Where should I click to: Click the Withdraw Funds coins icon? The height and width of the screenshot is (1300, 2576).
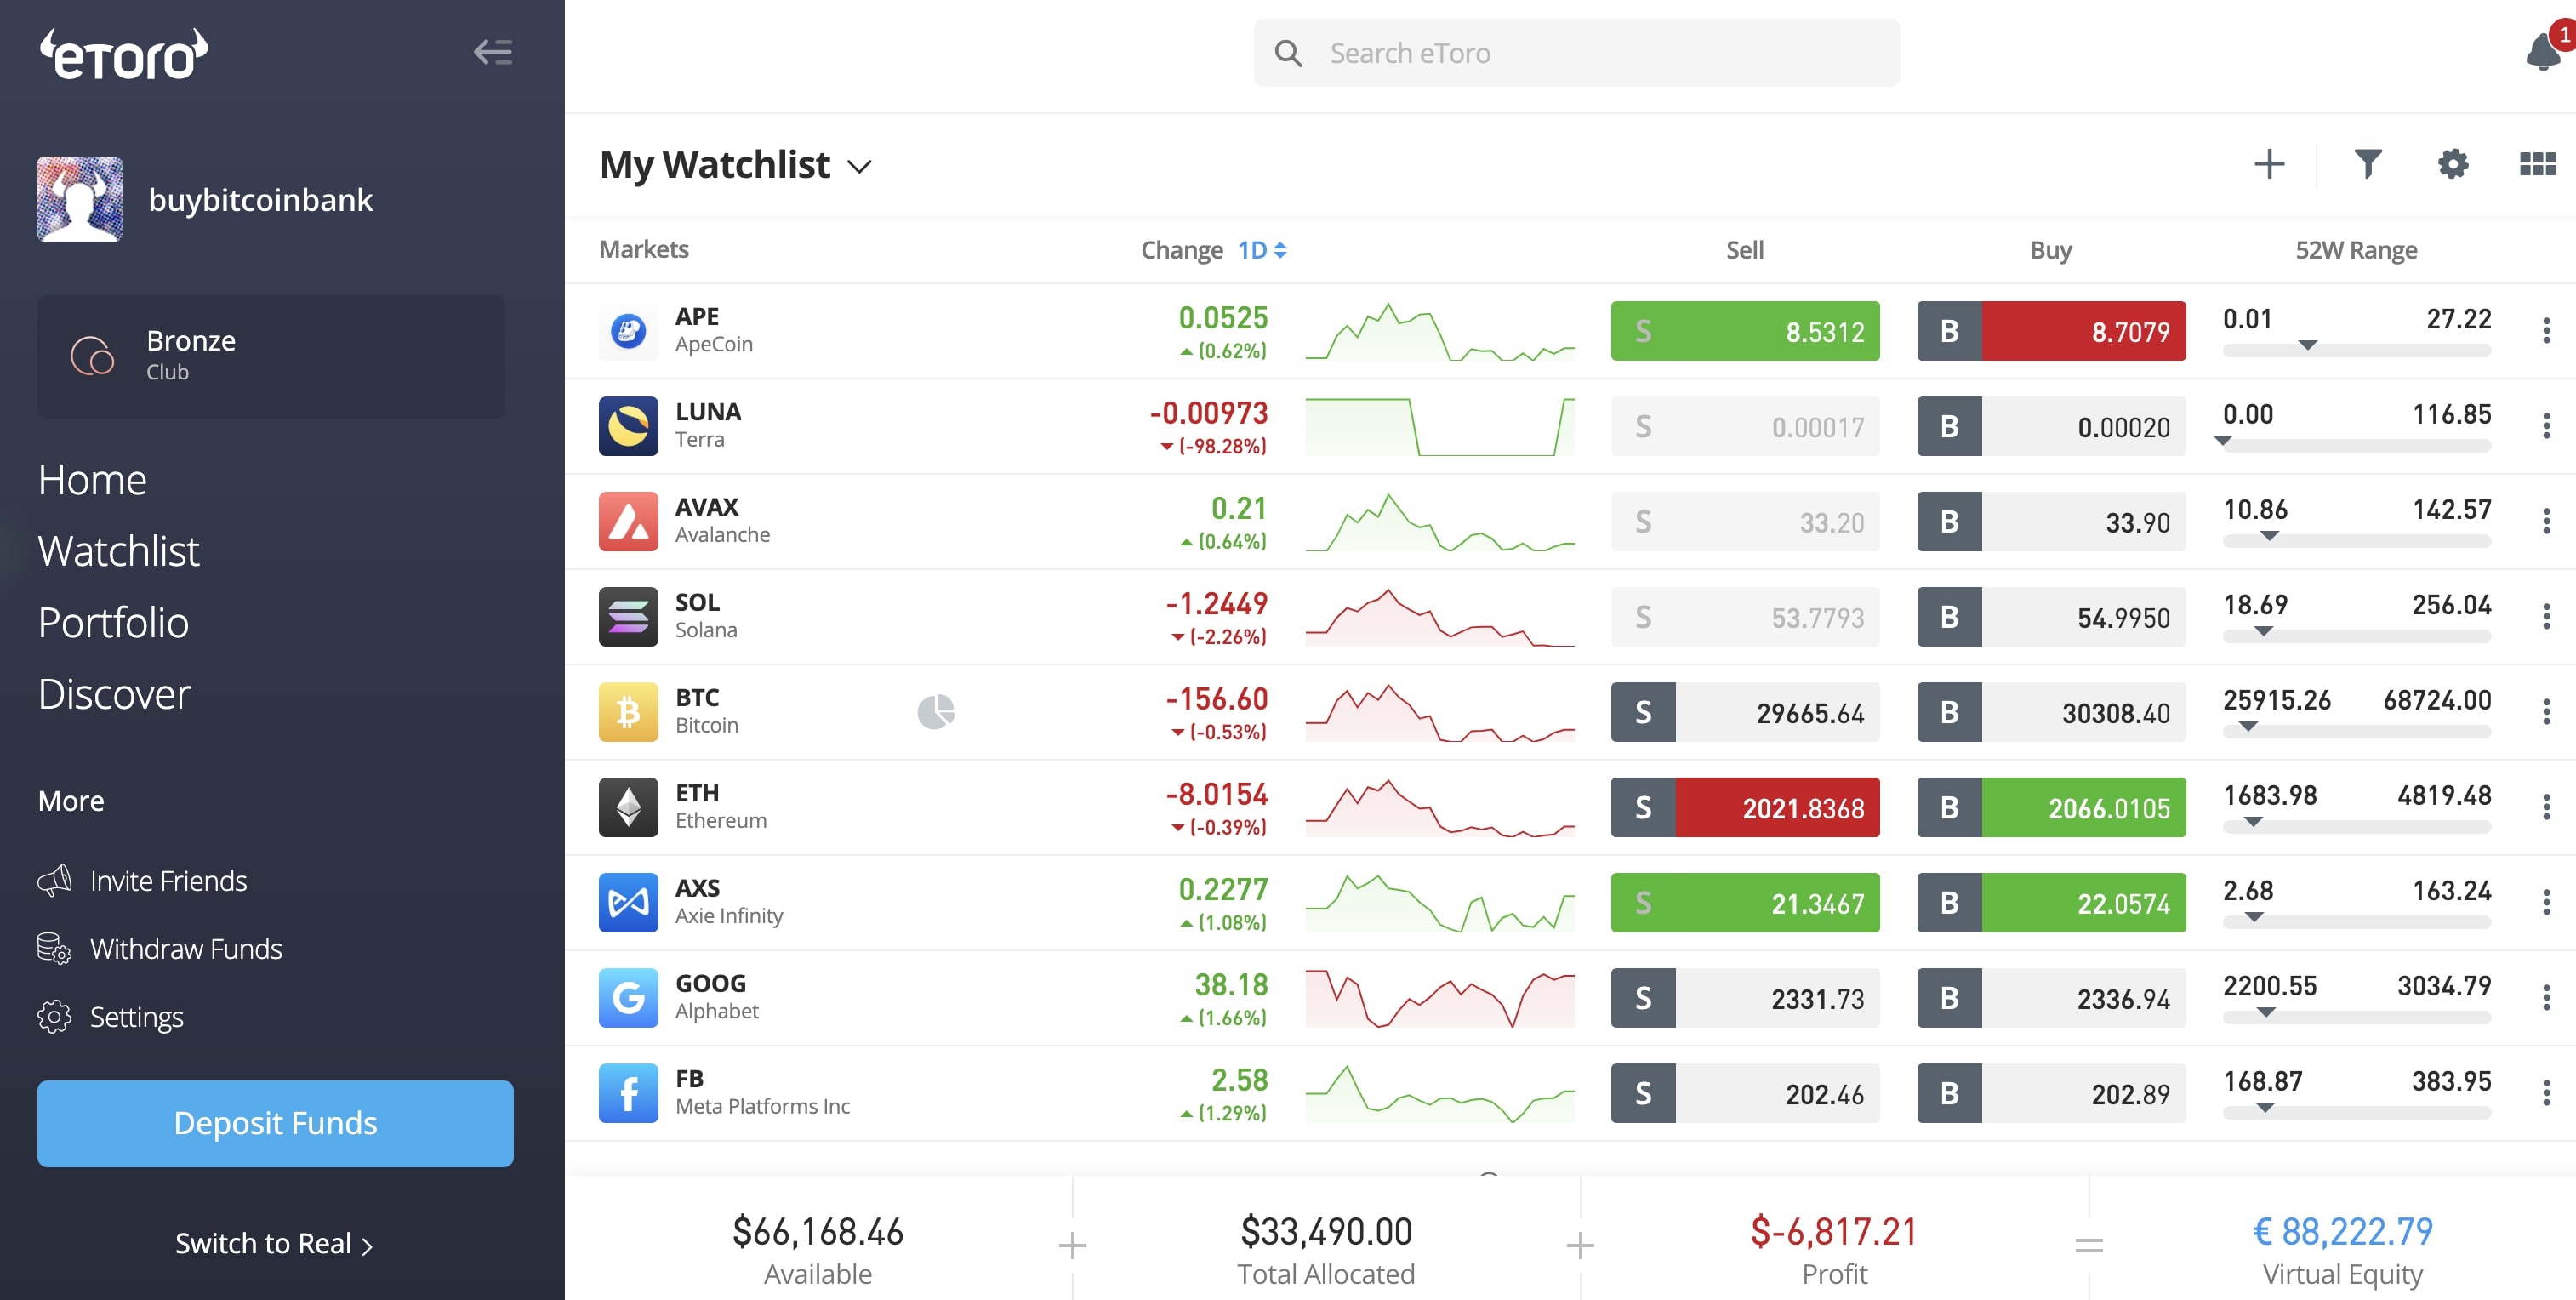pyautogui.click(x=54, y=948)
